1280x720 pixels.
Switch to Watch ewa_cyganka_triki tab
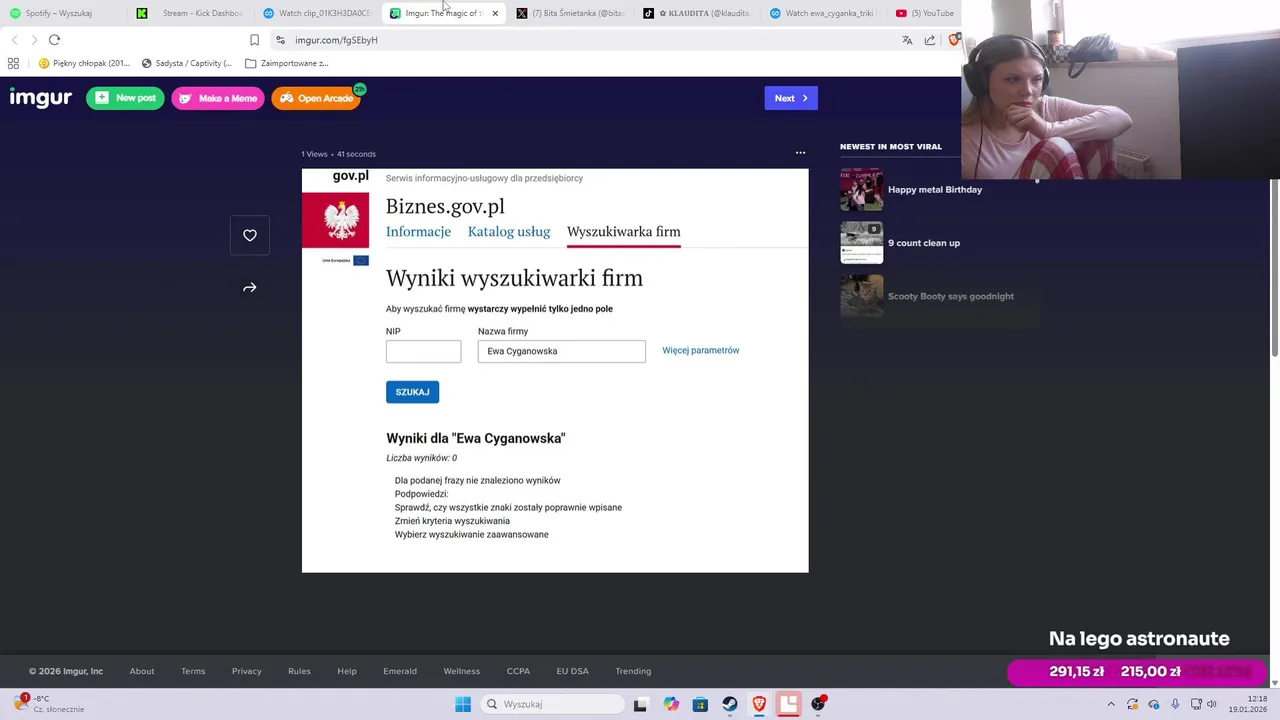click(x=824, y=13)
